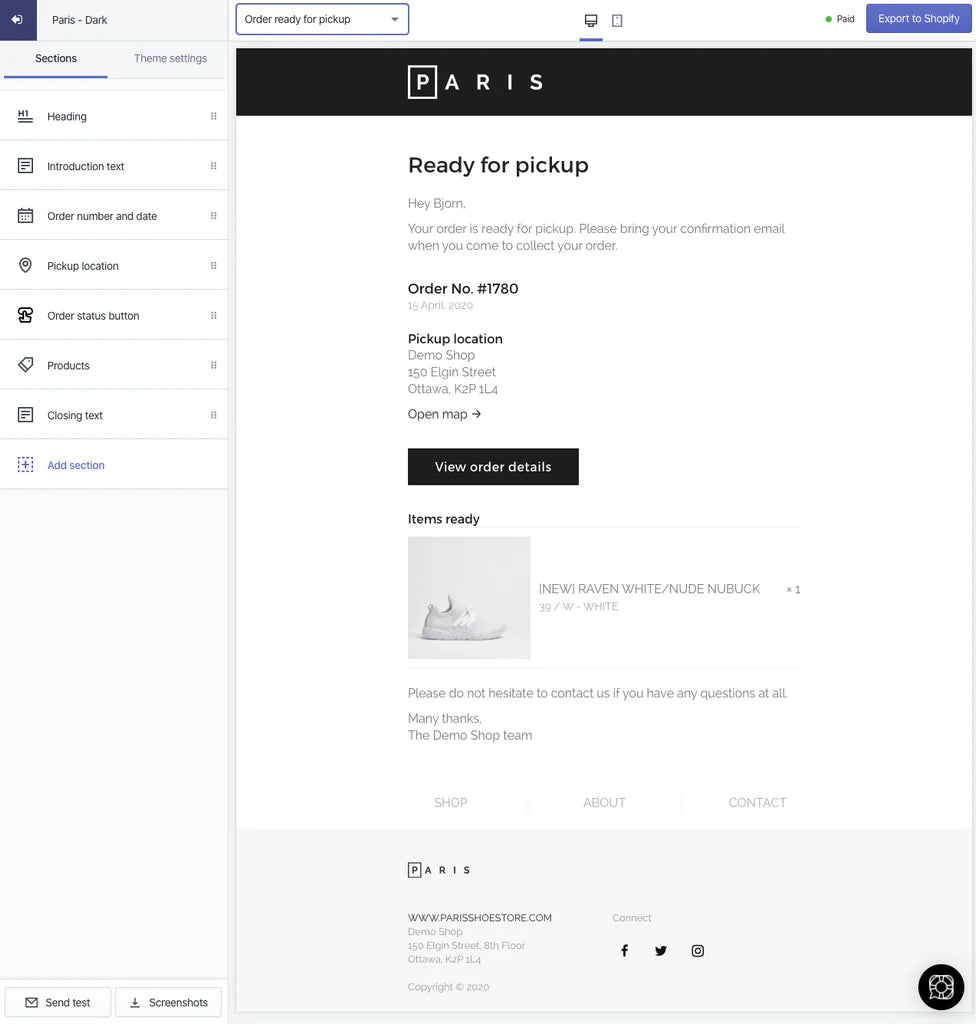976x1024 pixels.
Task: Click the Closing text section icon
Action: click(x=25, y=415)
